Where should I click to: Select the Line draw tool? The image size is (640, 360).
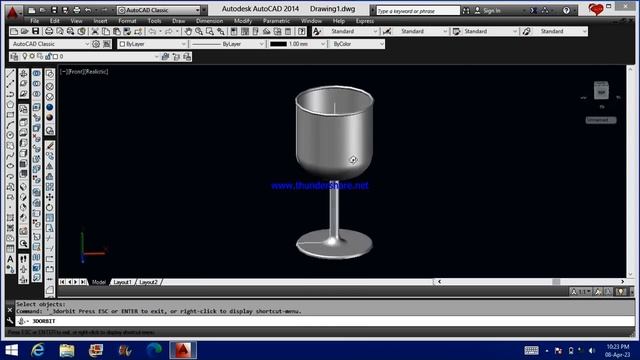point(11,73)
